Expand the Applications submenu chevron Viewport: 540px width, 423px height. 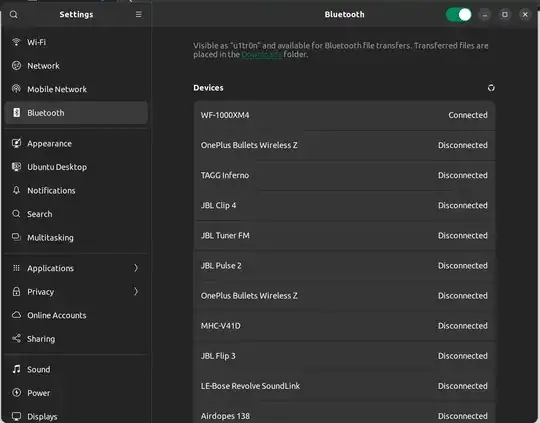(136, 268)
